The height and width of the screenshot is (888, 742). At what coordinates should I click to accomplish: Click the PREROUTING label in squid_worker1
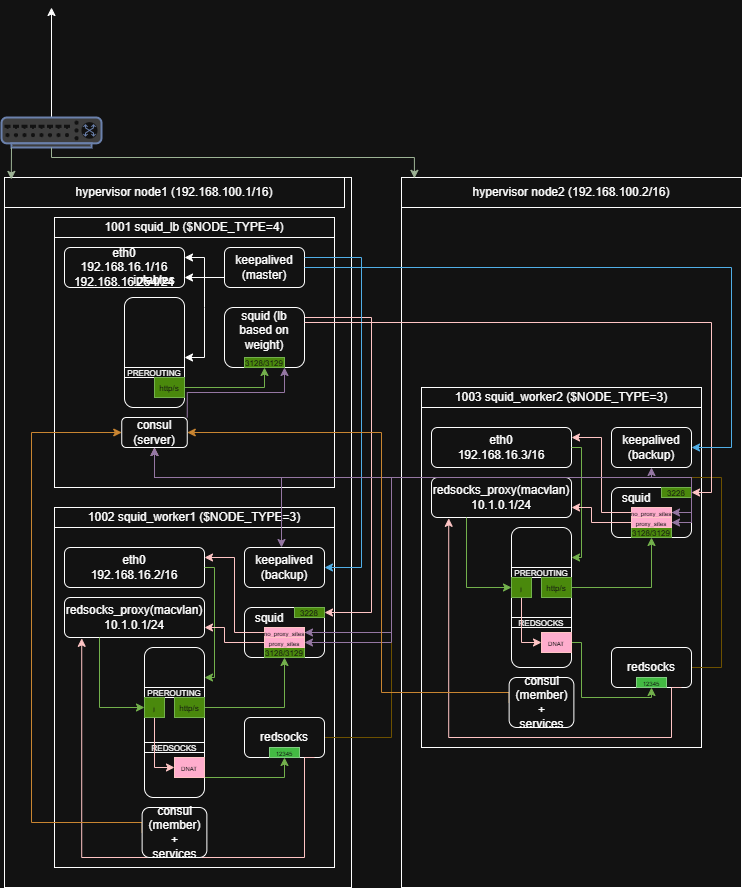(x=174, y=693)
